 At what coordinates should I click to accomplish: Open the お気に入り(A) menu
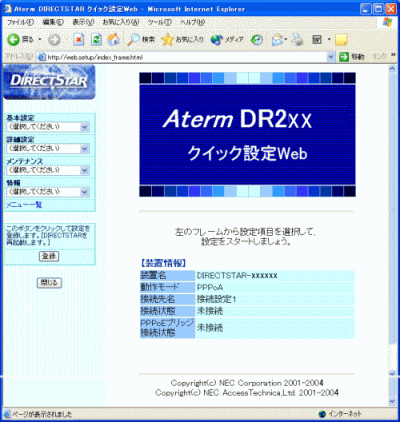121,22
